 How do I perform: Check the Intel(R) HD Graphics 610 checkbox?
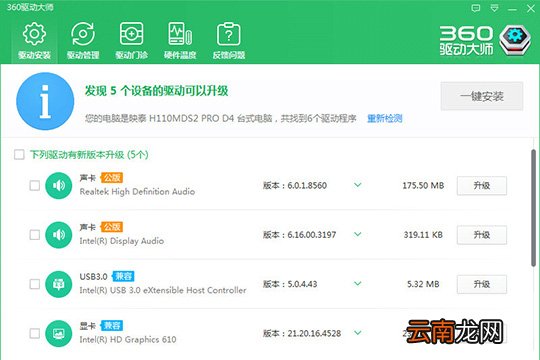pos(35,333)
